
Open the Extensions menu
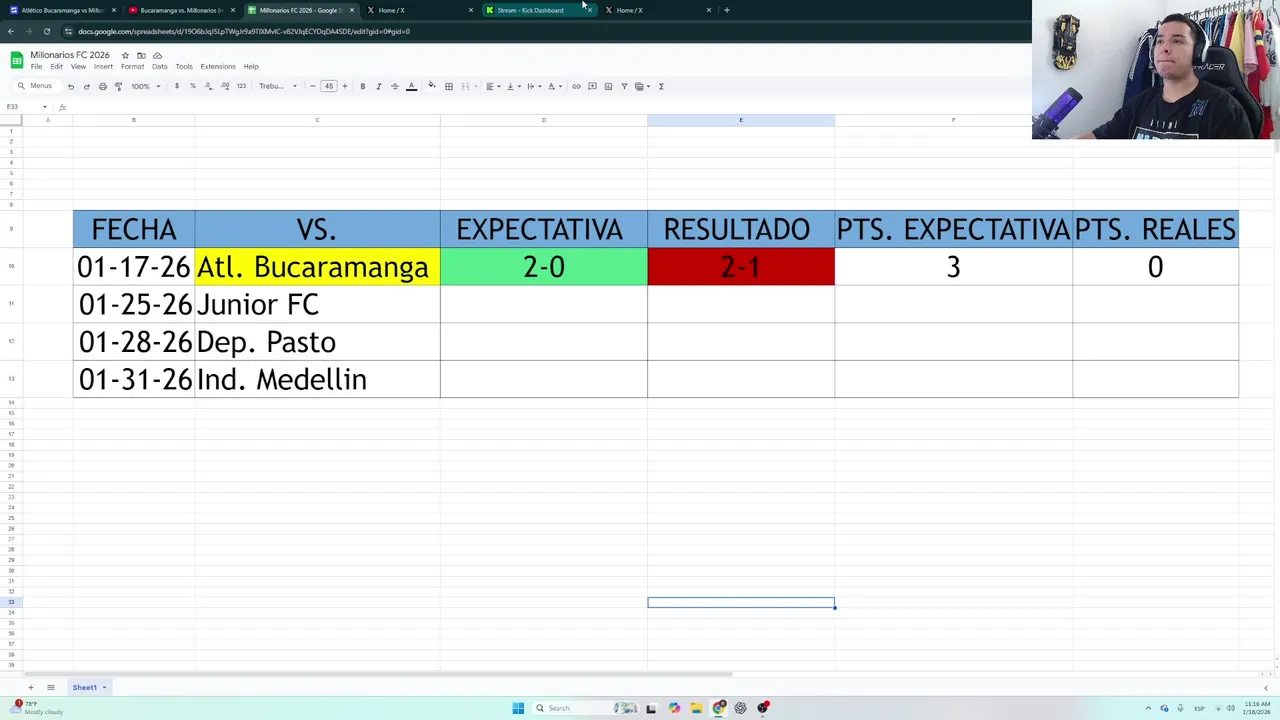tap(218, 67)
